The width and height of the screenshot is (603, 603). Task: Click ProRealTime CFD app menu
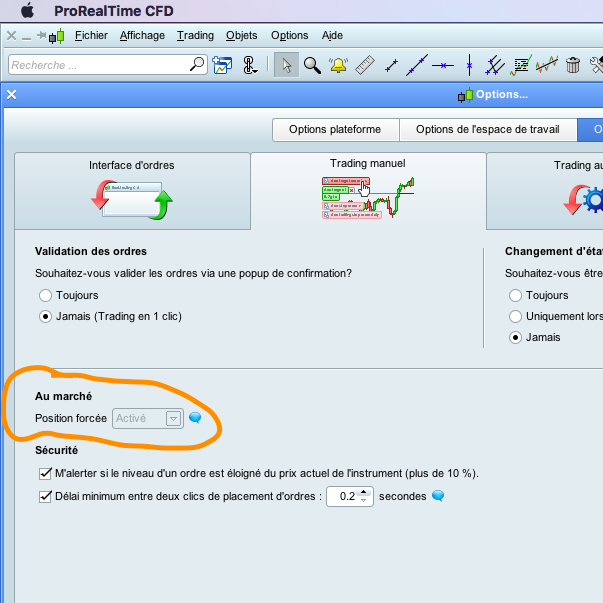coord(114,11)
